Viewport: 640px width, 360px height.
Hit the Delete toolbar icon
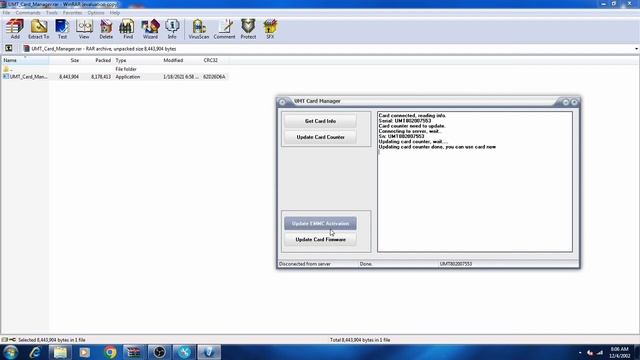pyautogui.click(x=106, y=29)
